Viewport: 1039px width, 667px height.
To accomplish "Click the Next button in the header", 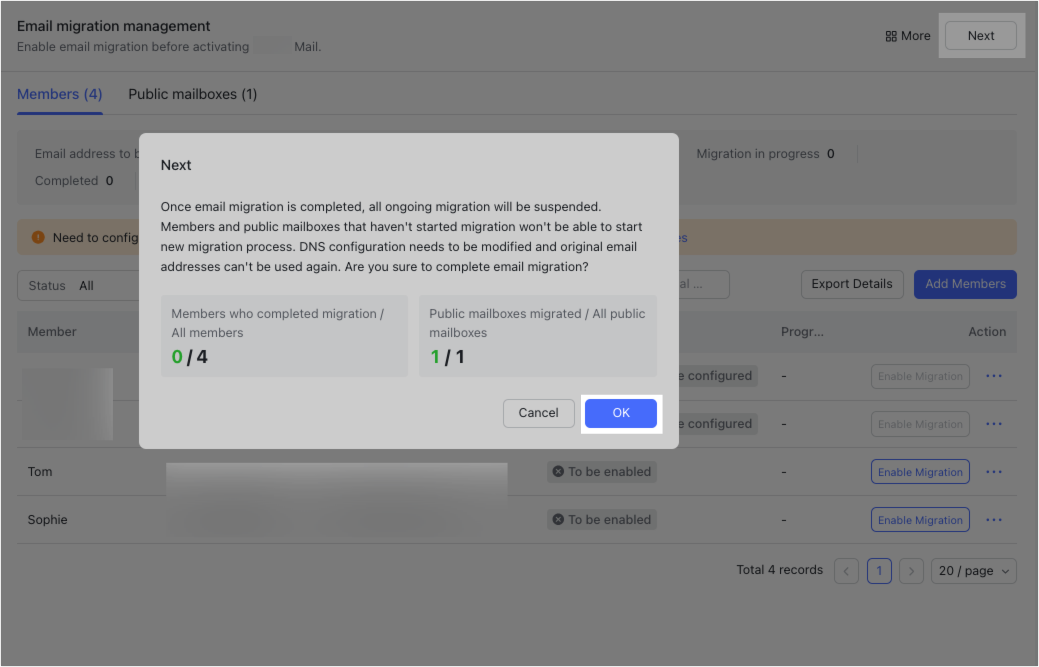I will 980,35.
